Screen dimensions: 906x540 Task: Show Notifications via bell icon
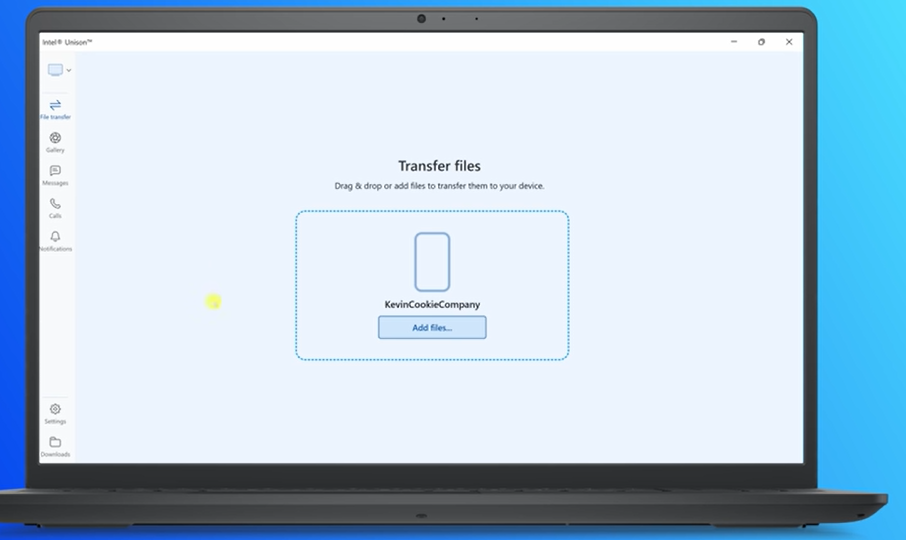pos(55,240)
